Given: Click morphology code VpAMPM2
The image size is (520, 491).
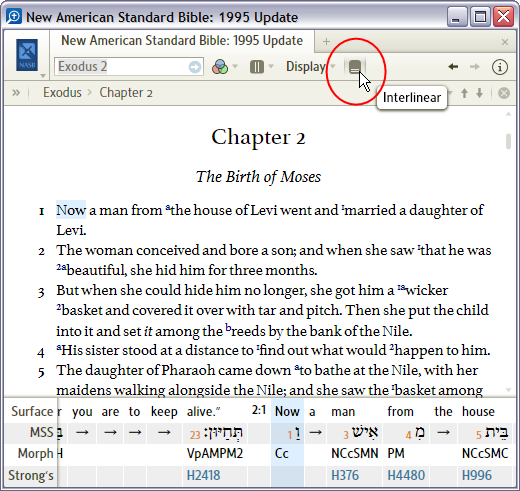Looking at the screenshot, I should pos(215,454).
